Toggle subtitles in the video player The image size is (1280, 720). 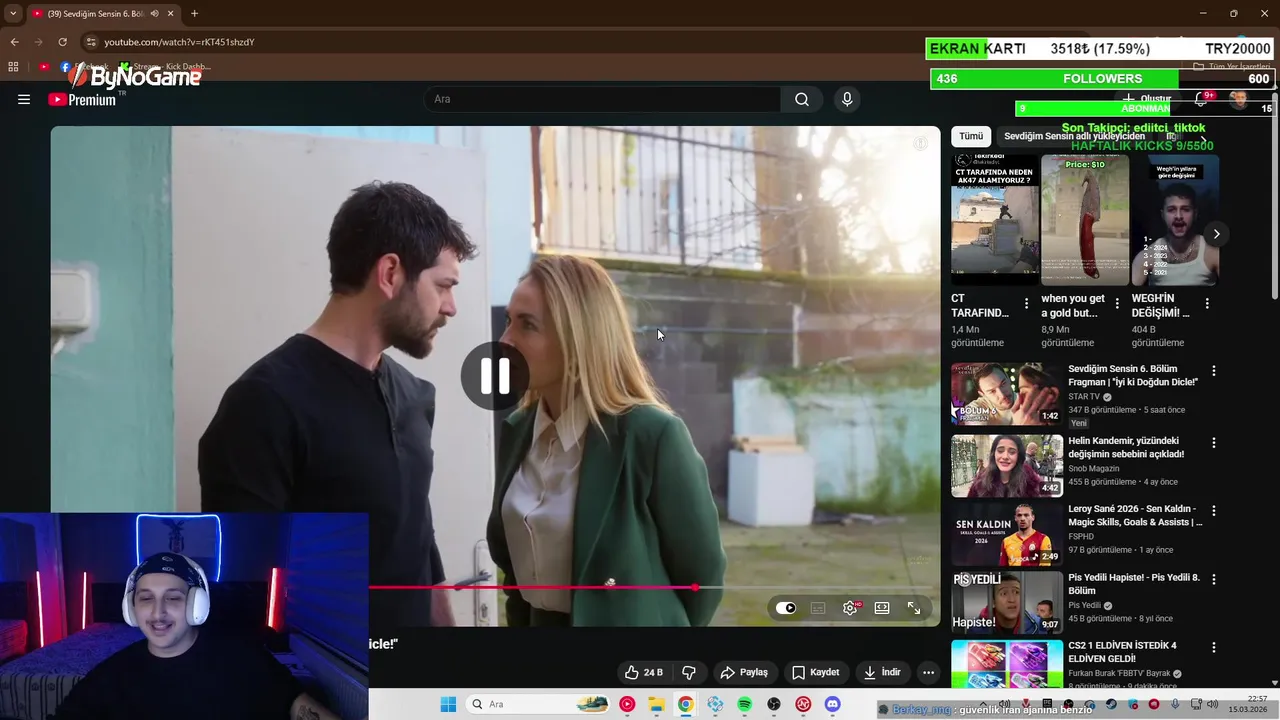click(x=818, y=608)
